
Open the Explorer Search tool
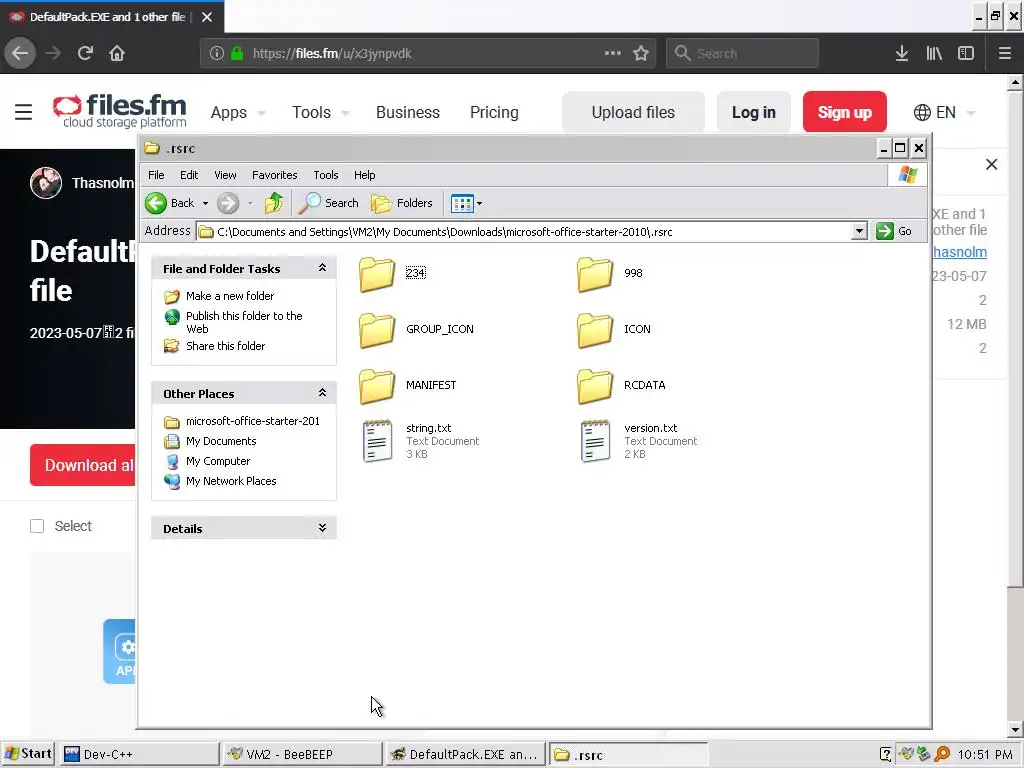[328, 203]
